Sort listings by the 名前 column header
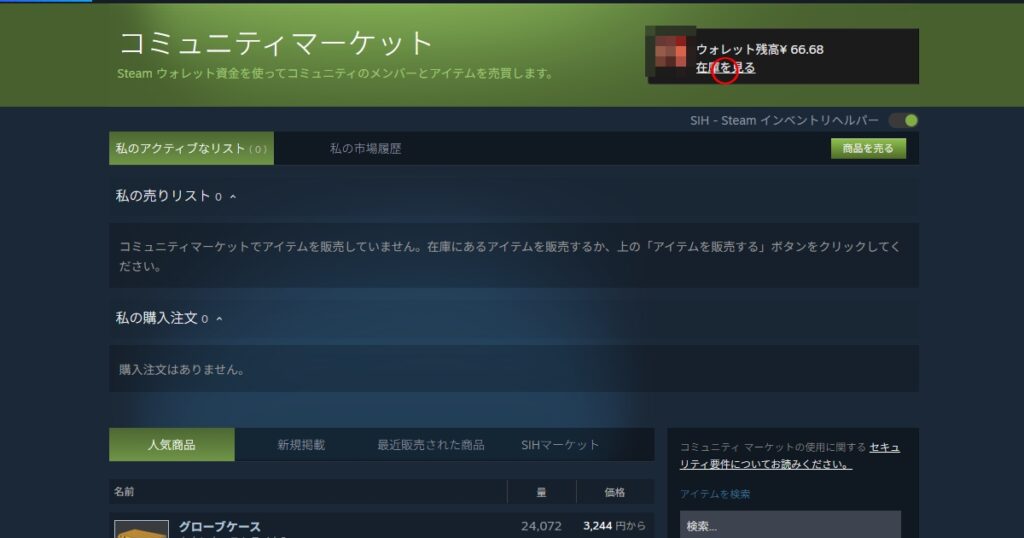1024x538 pixels. [124, 492]
